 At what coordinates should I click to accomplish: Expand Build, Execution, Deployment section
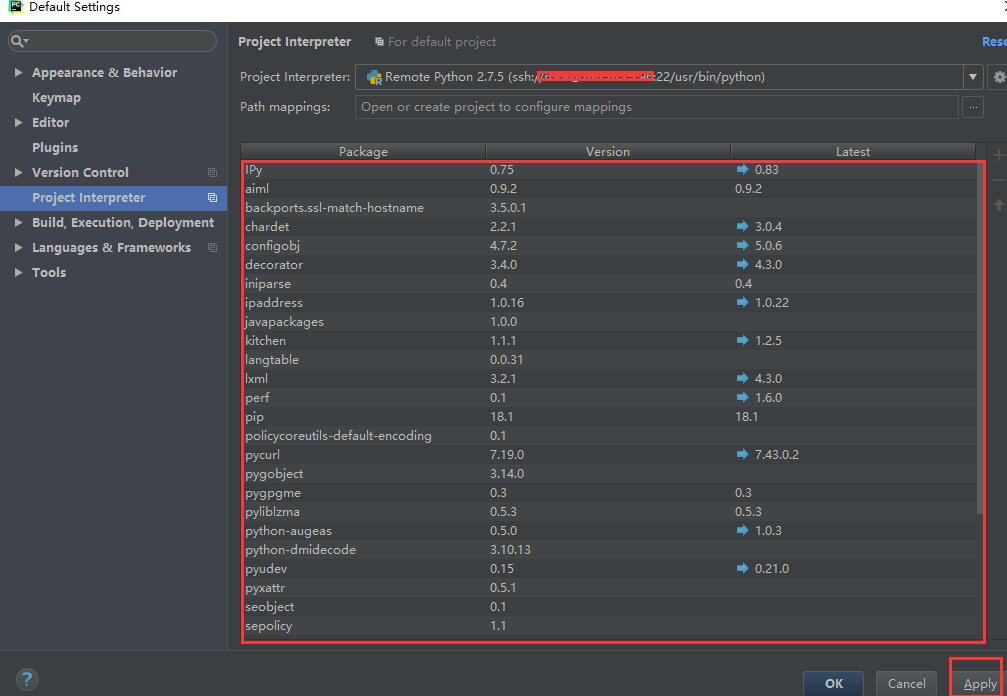pos(18,223)
